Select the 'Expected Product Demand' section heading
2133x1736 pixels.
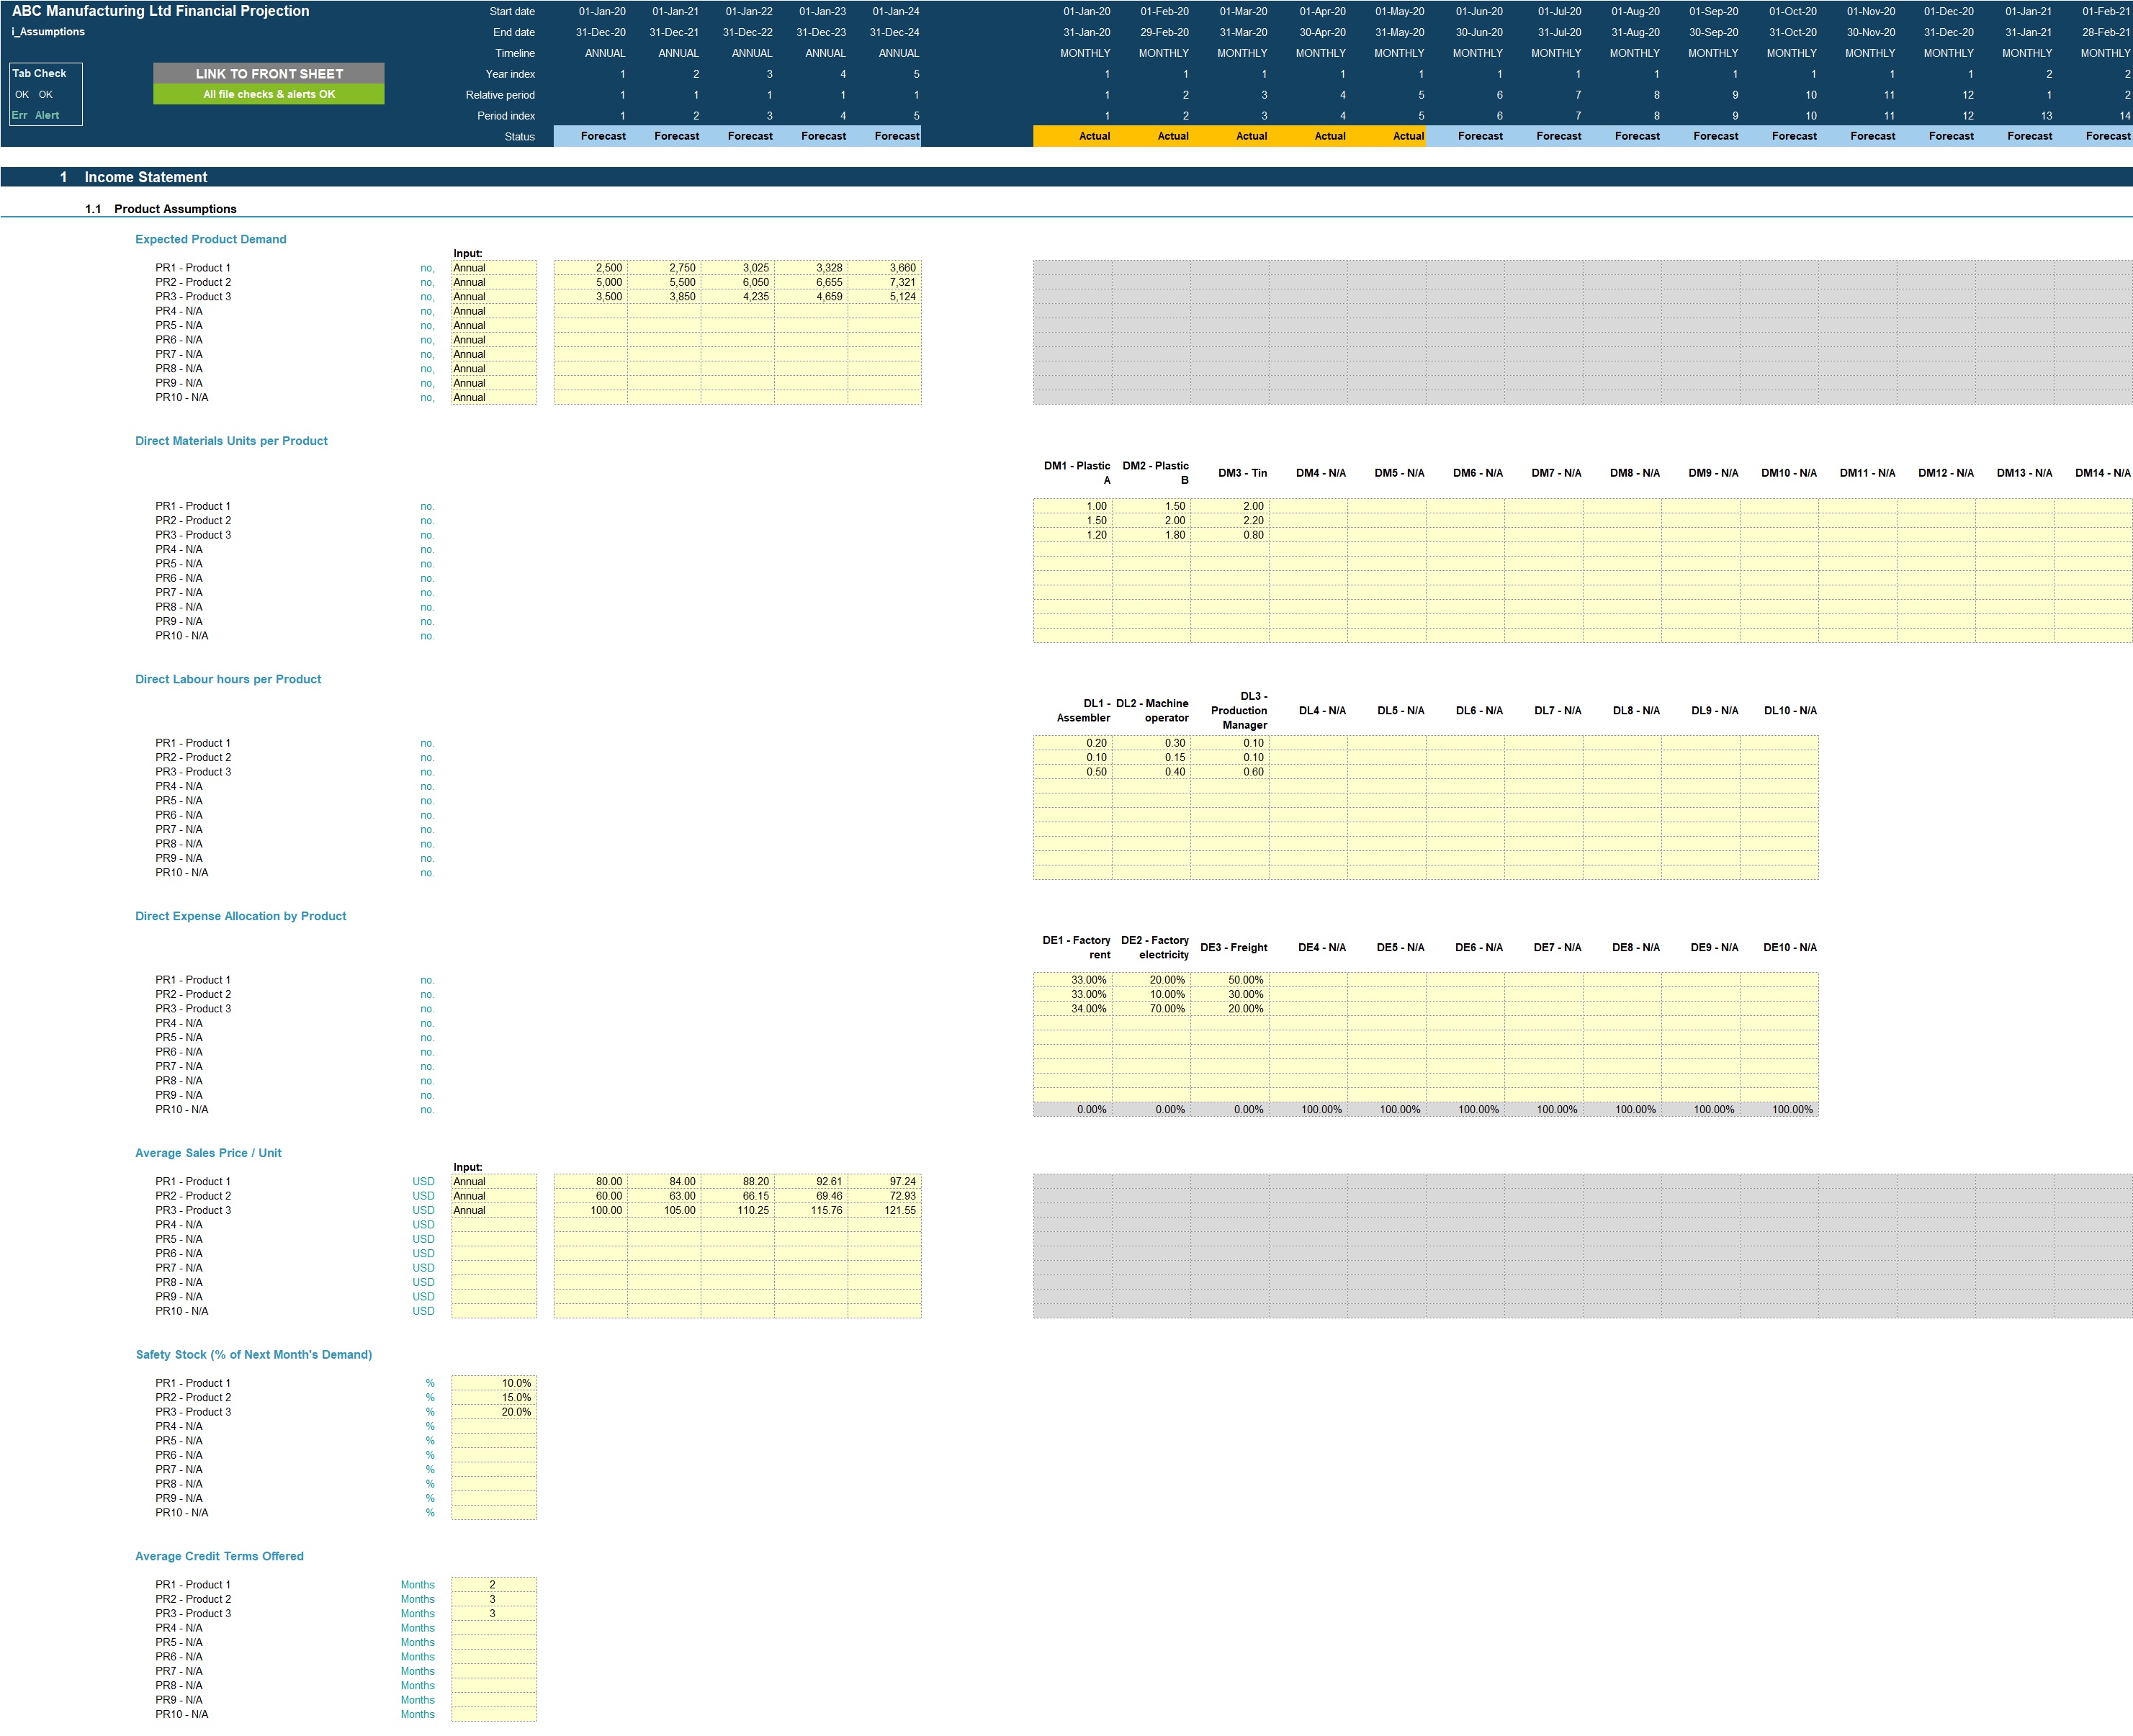click(210, 238)
